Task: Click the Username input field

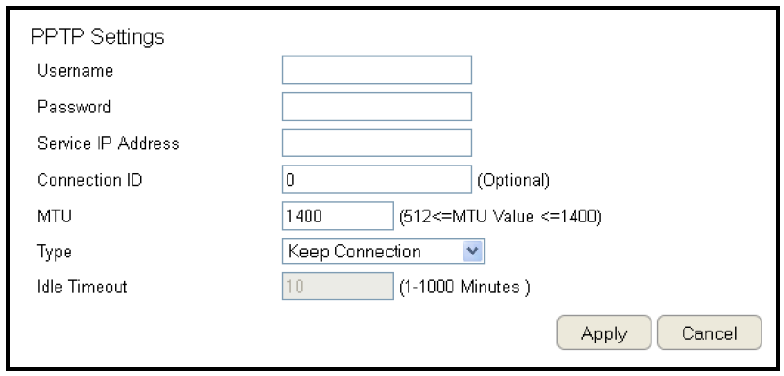Action: coord(376,70)
